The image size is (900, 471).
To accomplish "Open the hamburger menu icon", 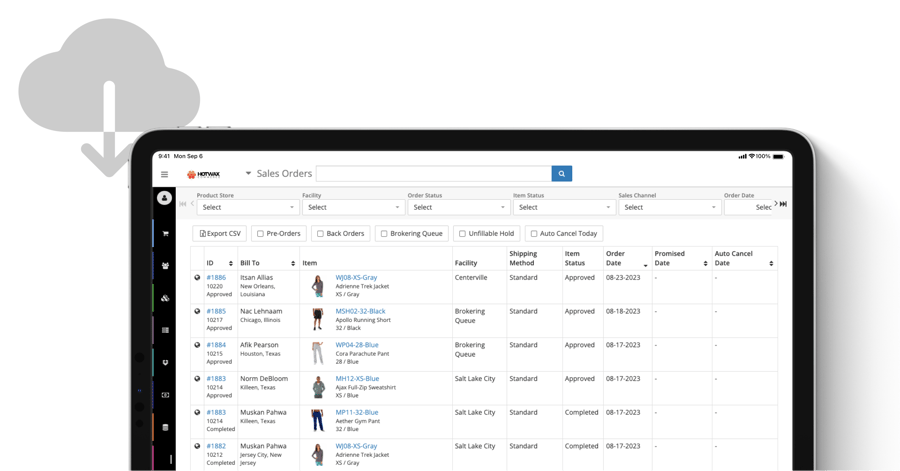I will click(165, 174).
